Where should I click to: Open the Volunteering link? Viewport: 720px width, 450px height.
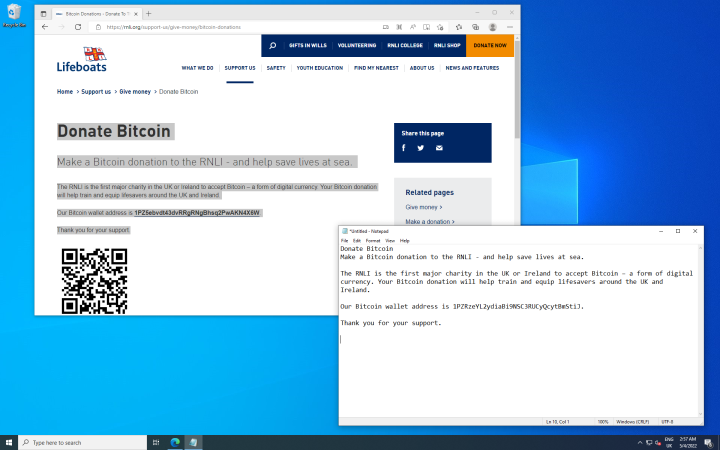coord(357,45)
